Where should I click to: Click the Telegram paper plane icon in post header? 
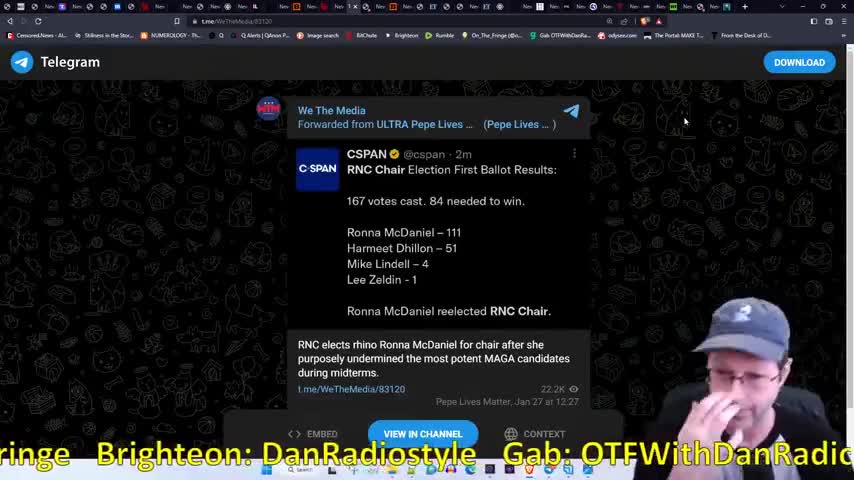[x=571, y=111]
